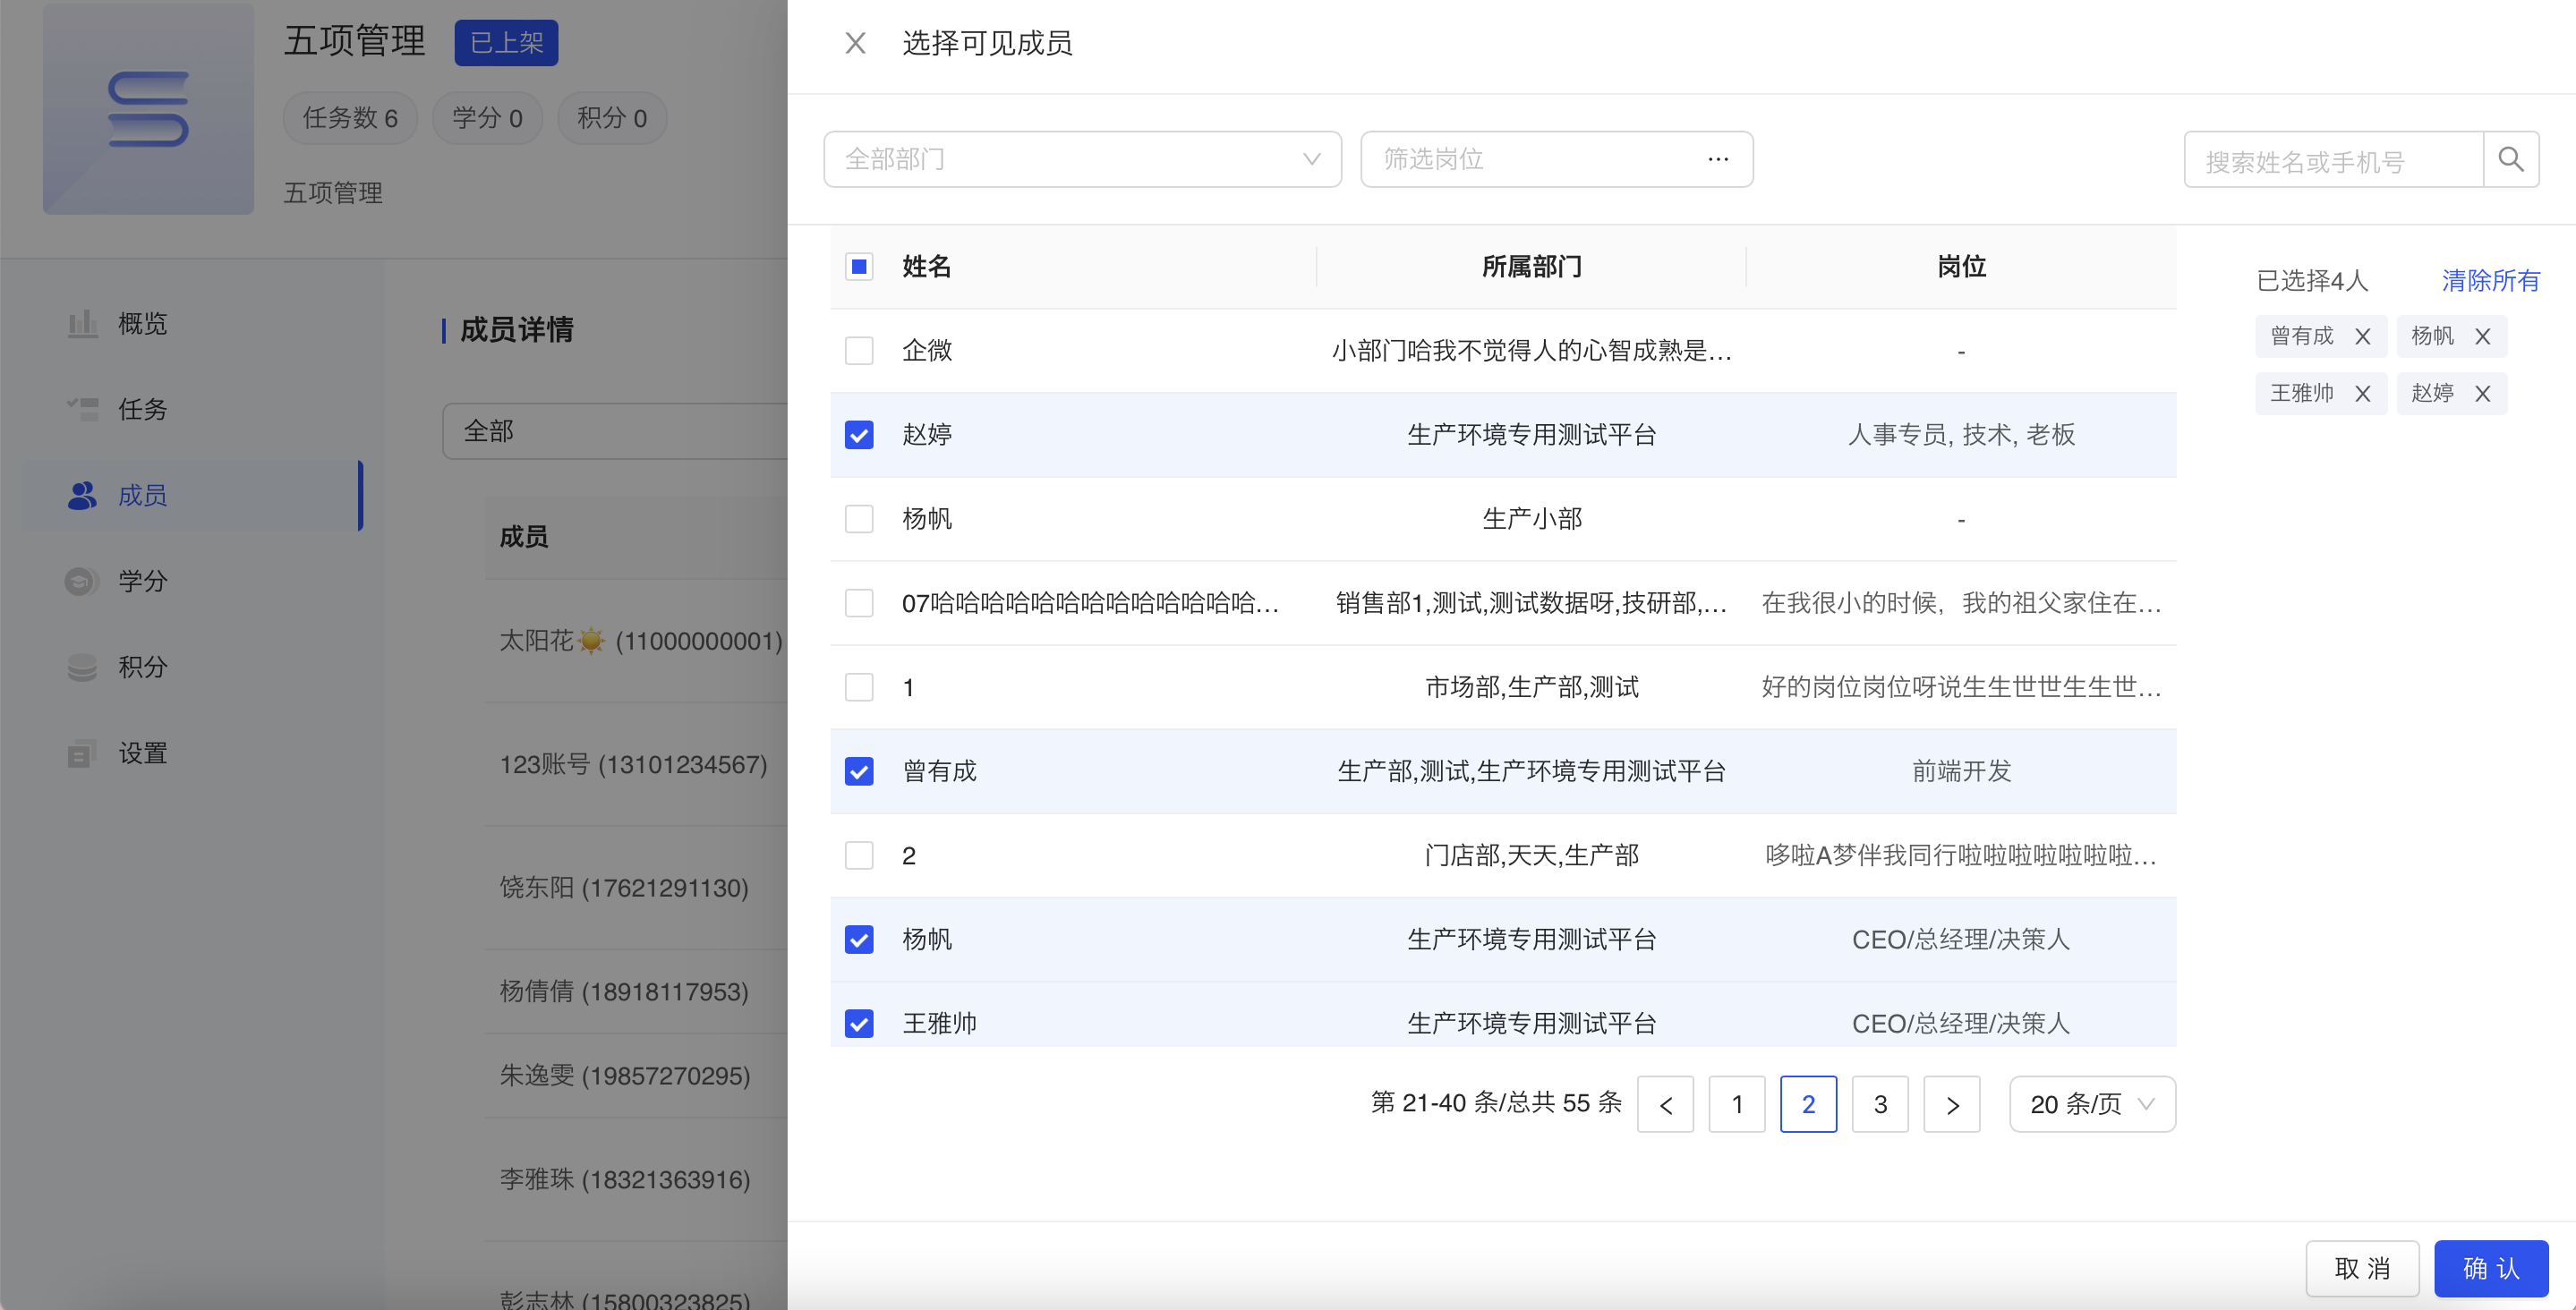Uncheck 杨帆 CEO row checkbox
Screen dimensions: 2576x1310
point(859,939)
